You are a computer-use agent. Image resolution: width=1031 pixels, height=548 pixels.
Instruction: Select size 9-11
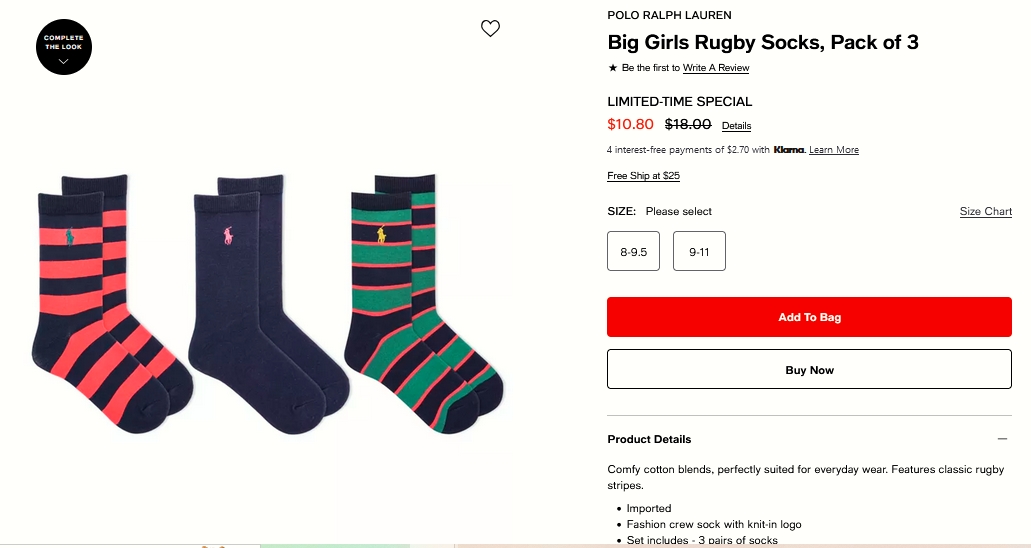699,252
